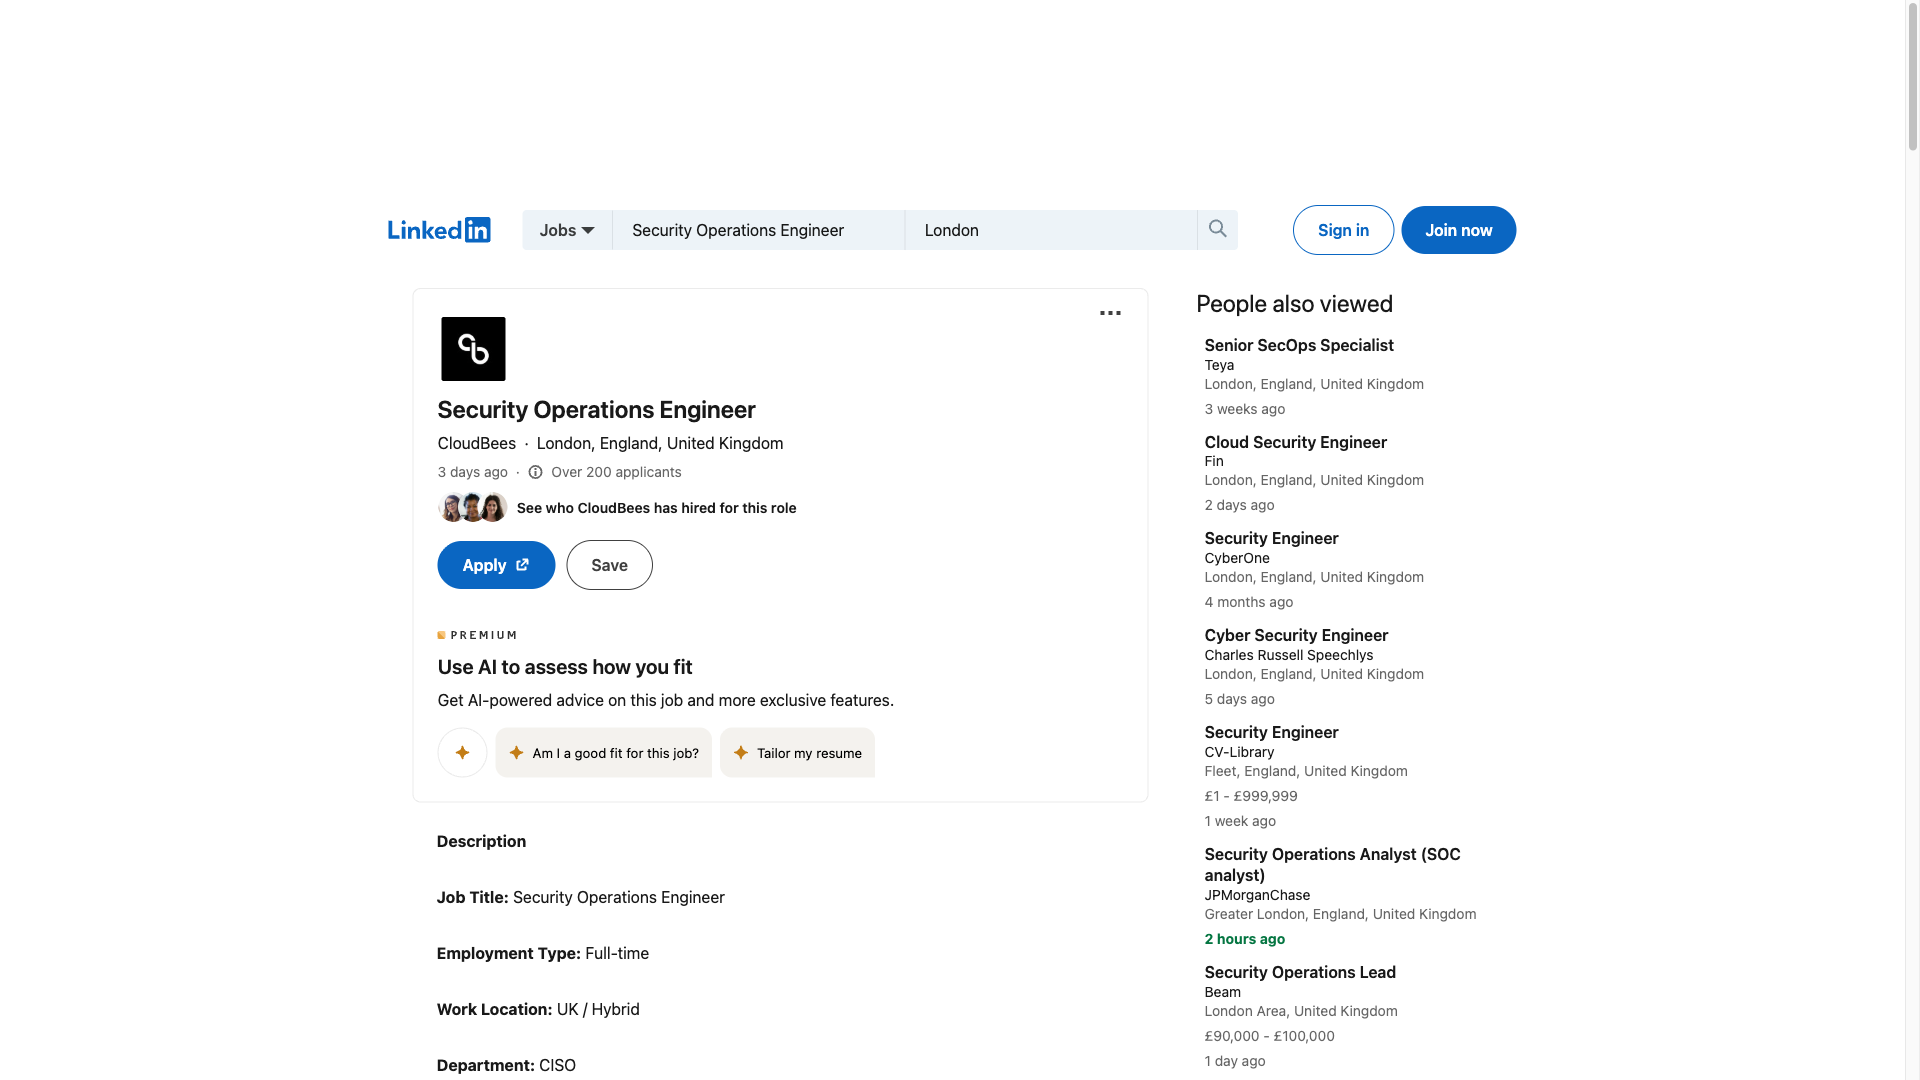The height and width of the screenshot is (1080, 1920).
Task: Click the Apply button
Action: click(x=496, y=565)
